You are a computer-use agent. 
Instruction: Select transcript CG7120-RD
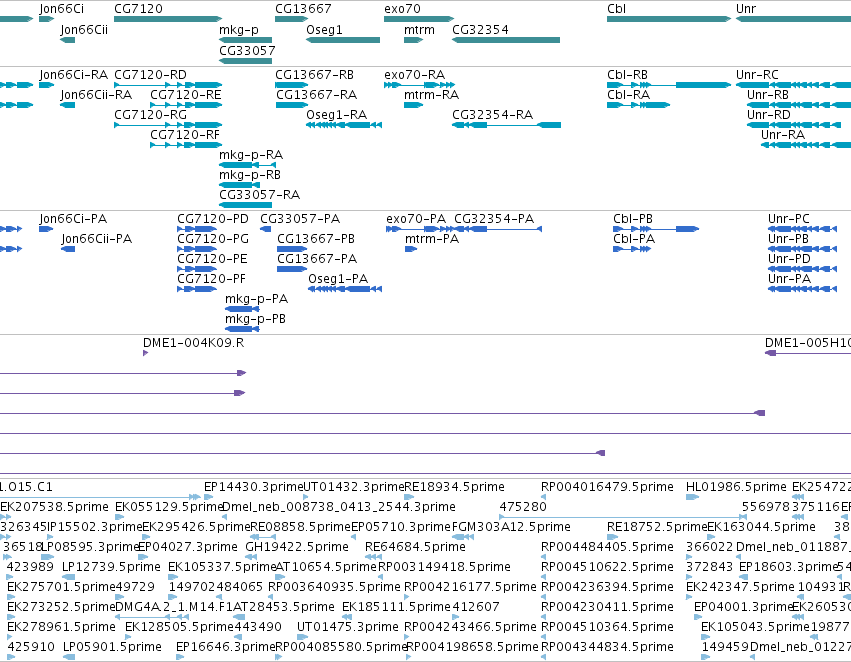click(x=168, y=85)
